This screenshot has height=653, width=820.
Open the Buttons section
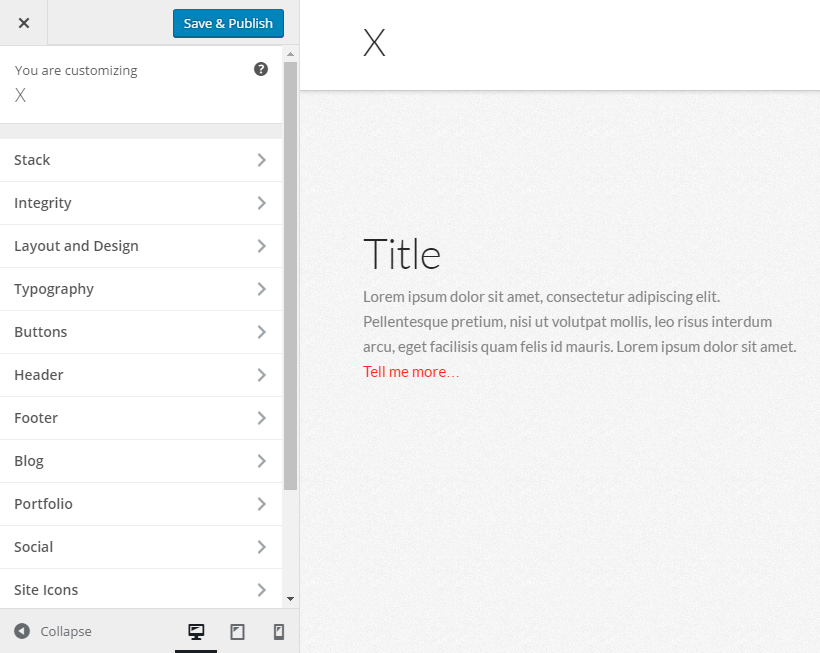[141, 332]
